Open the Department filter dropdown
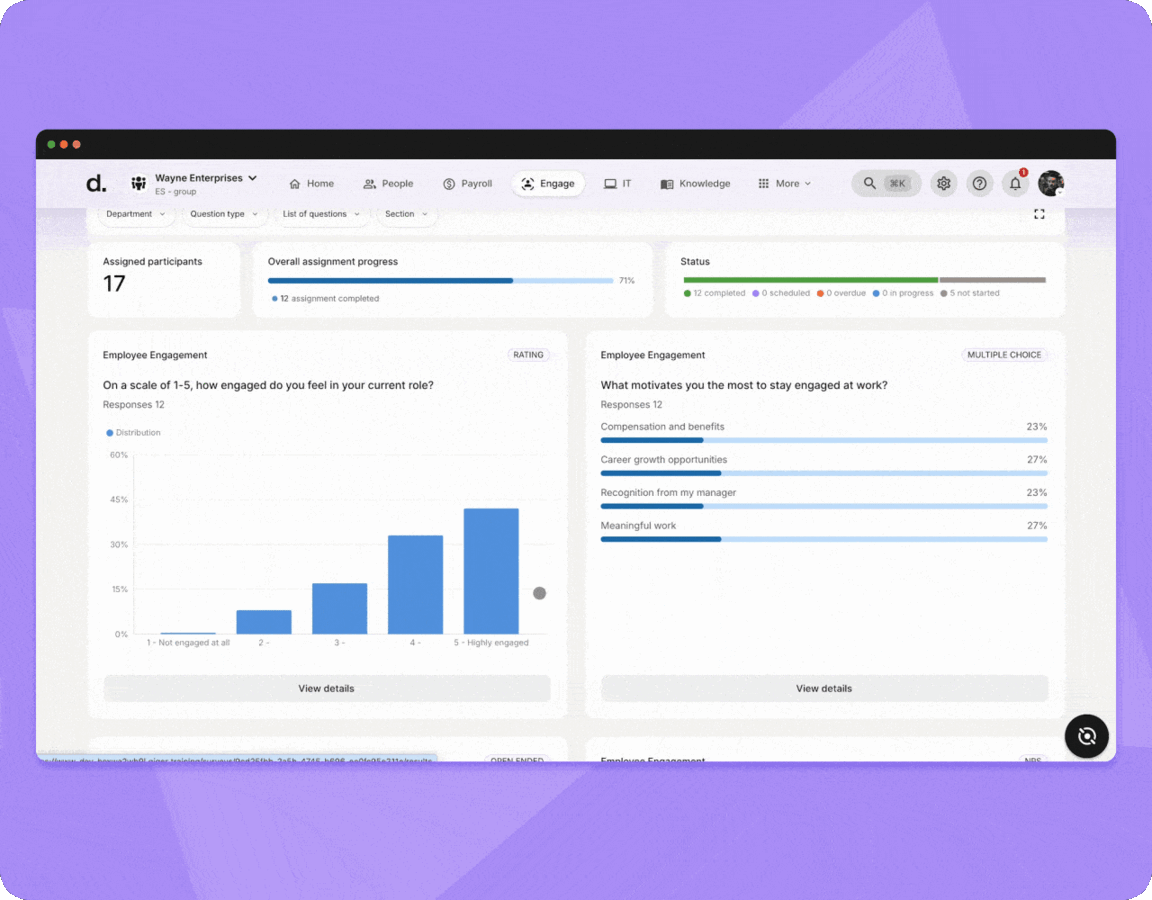 point(135,214)
